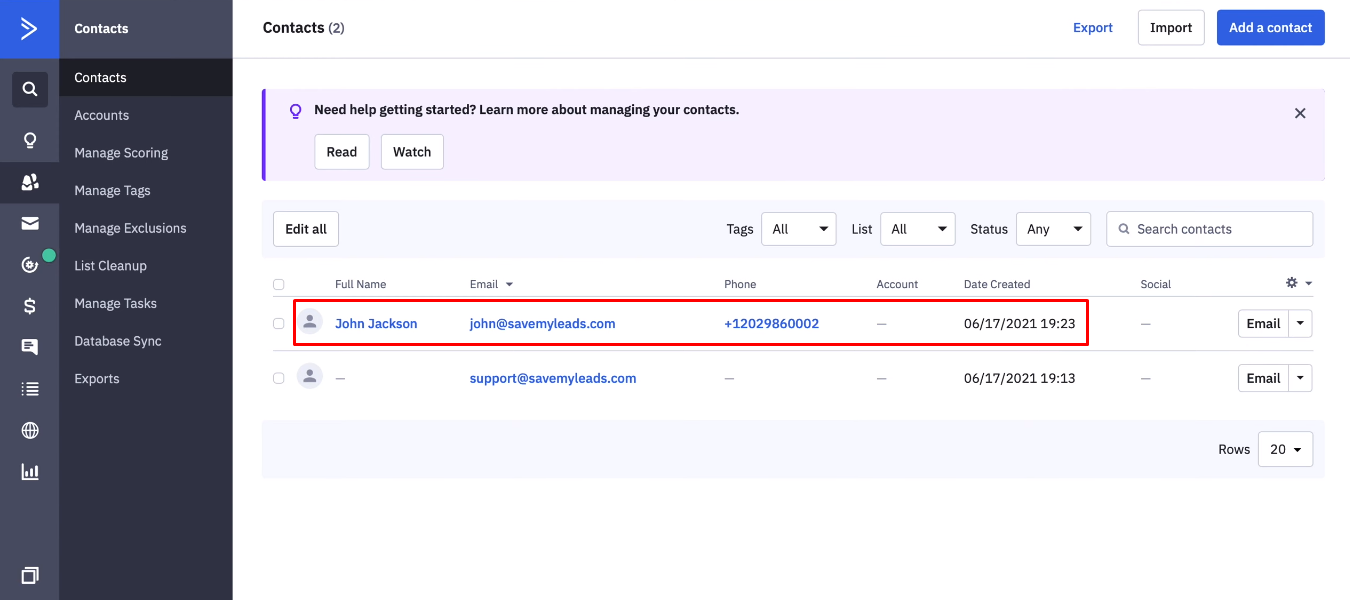Click the Import button
1350x600 pixels.
click(1171, 28)
